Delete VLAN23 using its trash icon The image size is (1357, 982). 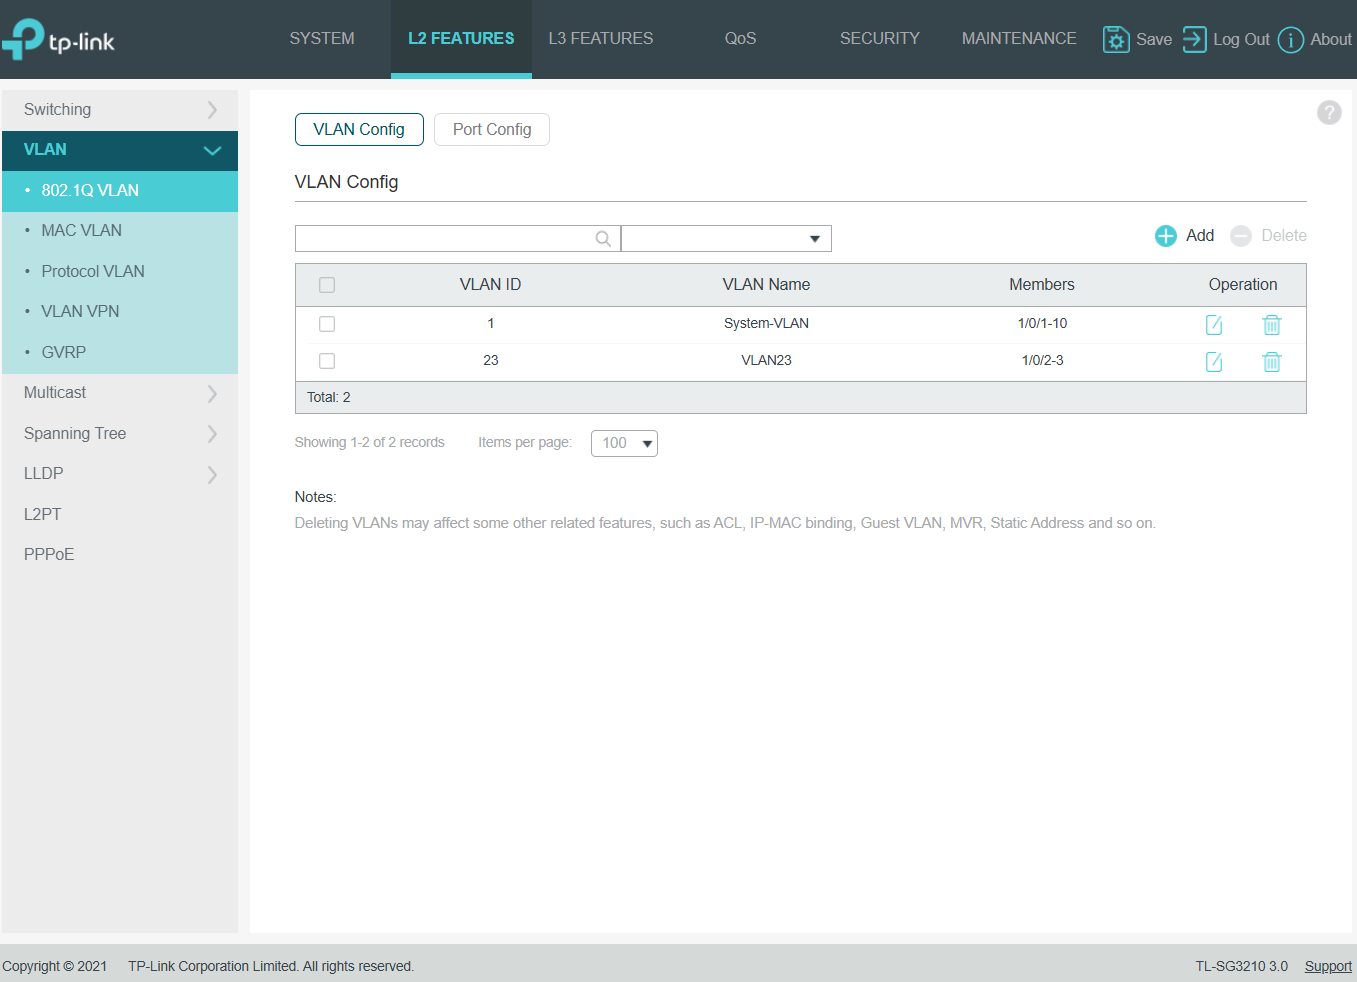(1271, 362)
